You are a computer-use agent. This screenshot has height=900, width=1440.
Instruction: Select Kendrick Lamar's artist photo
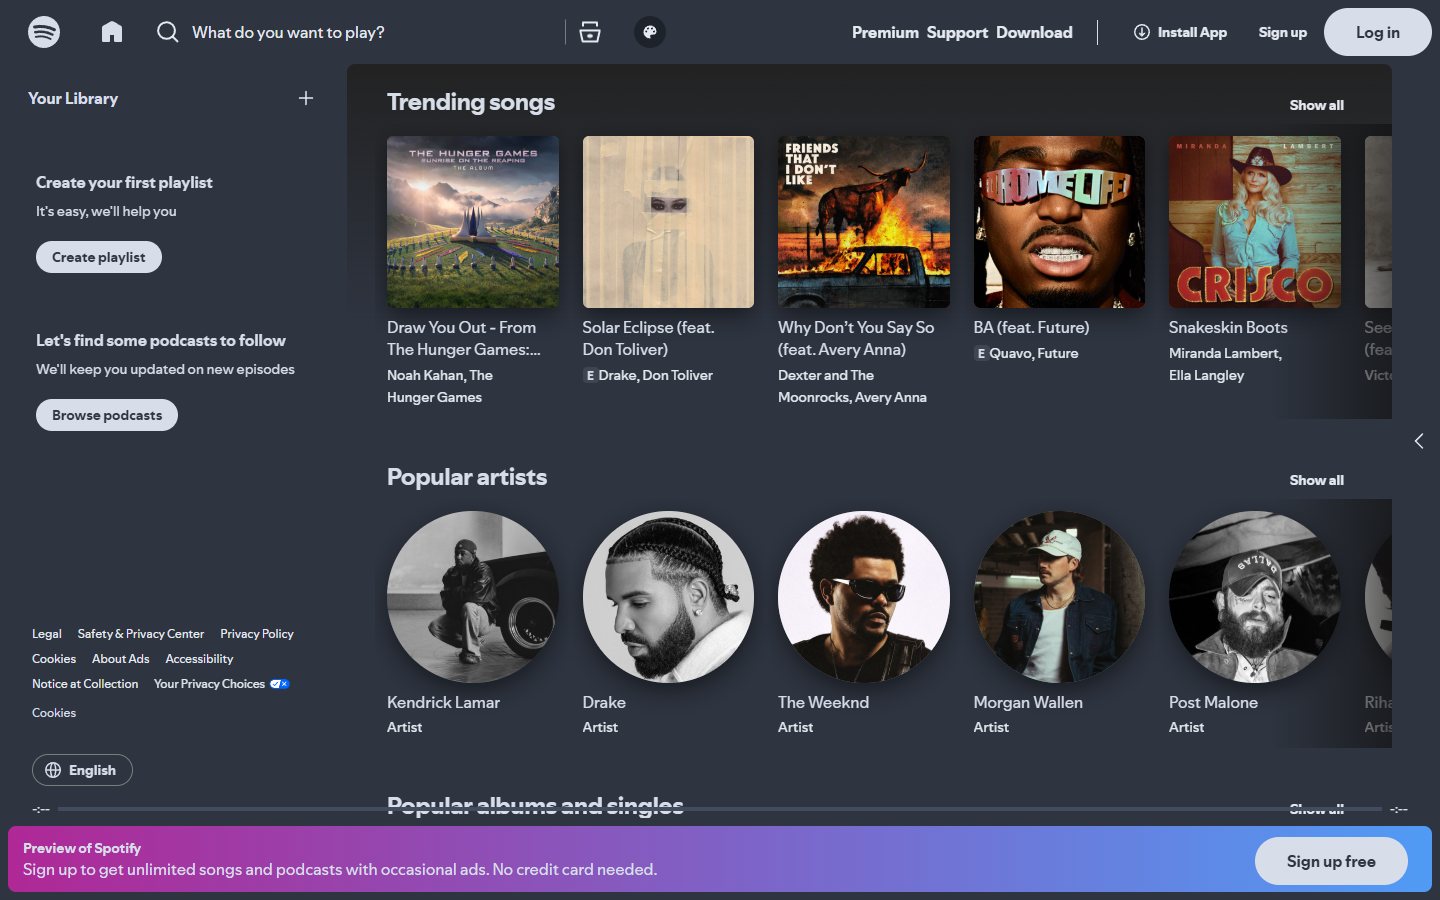point(473,597)
